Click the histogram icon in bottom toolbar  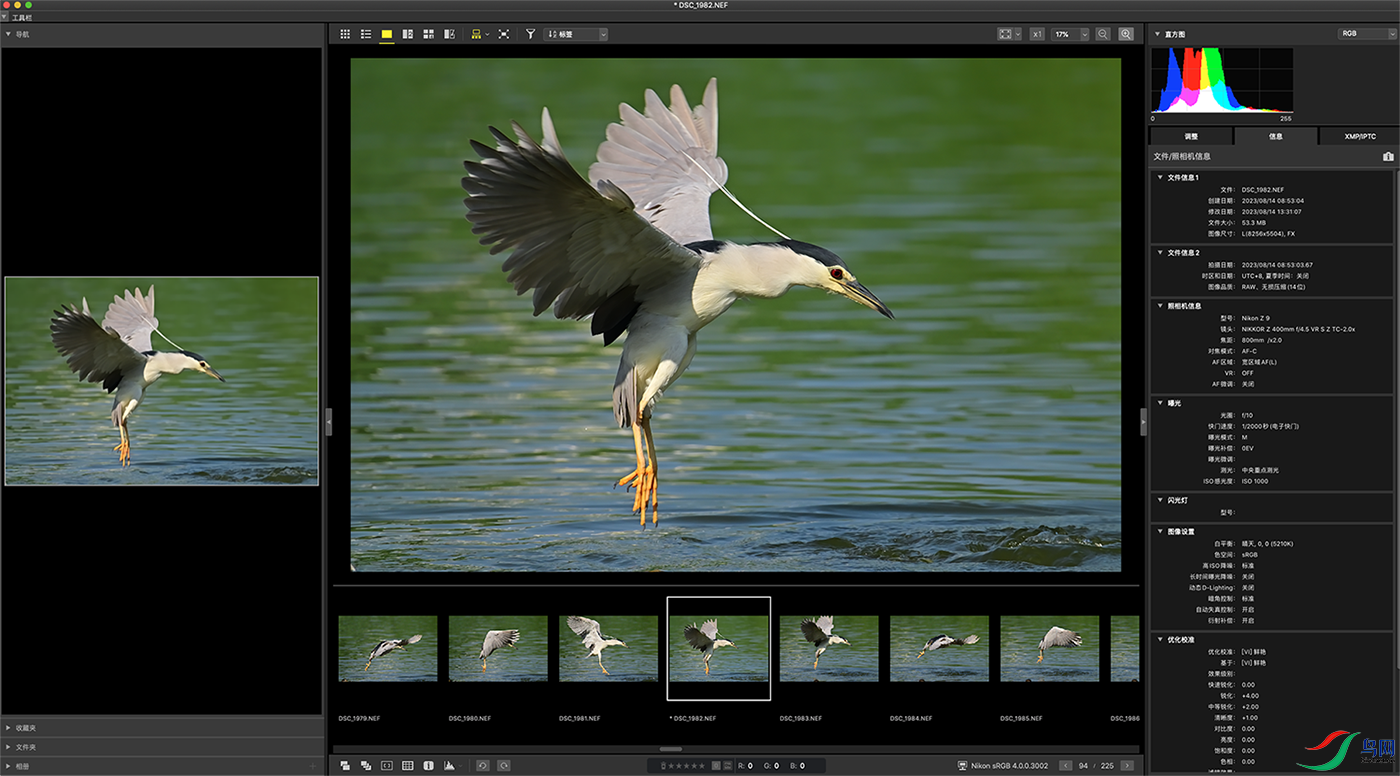coord(449,766)
